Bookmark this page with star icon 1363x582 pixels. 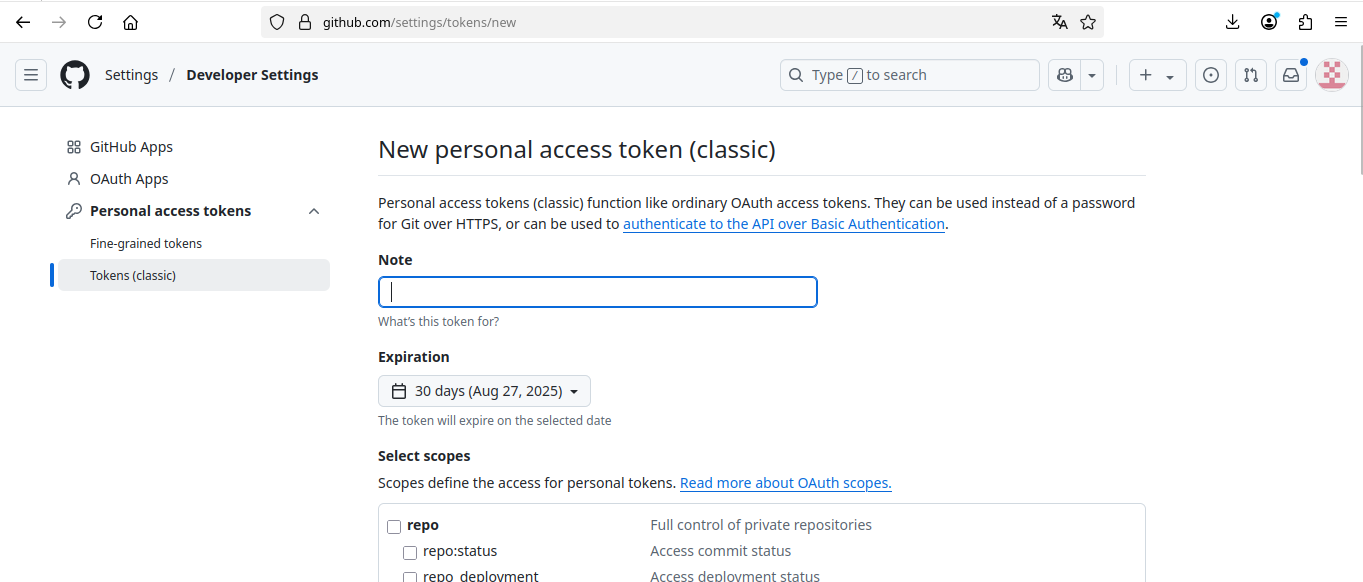coord(1088,22)
